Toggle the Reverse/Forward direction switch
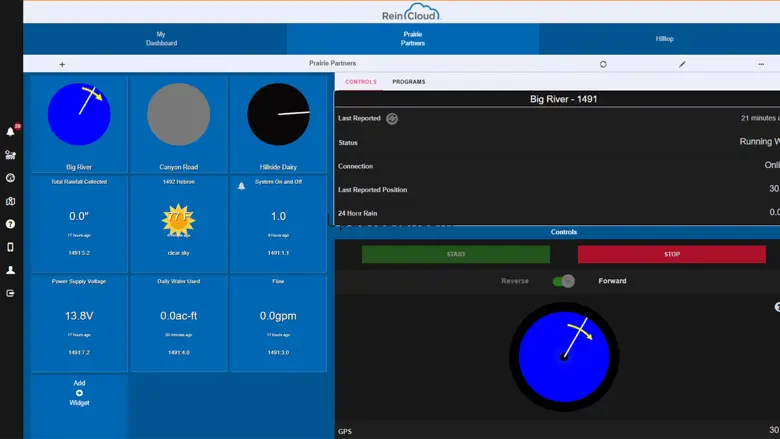Screen dimensions: 780x439 pos(564,281)
